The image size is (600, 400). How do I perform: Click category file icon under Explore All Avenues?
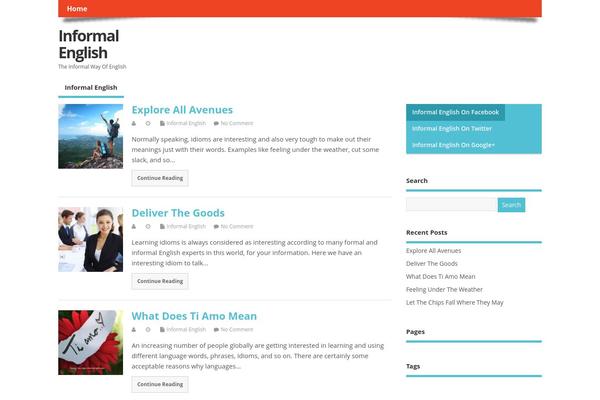point(162,123)
